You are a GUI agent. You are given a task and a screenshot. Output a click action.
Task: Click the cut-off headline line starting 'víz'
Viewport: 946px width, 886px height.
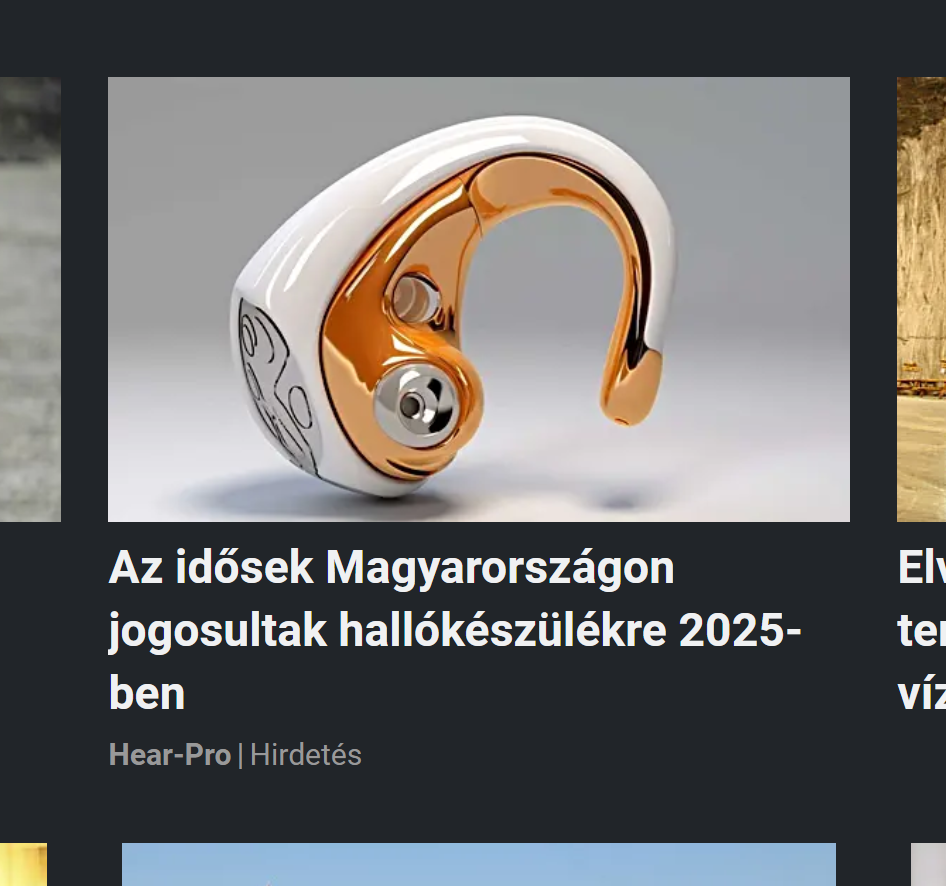(x=922, y=693)
